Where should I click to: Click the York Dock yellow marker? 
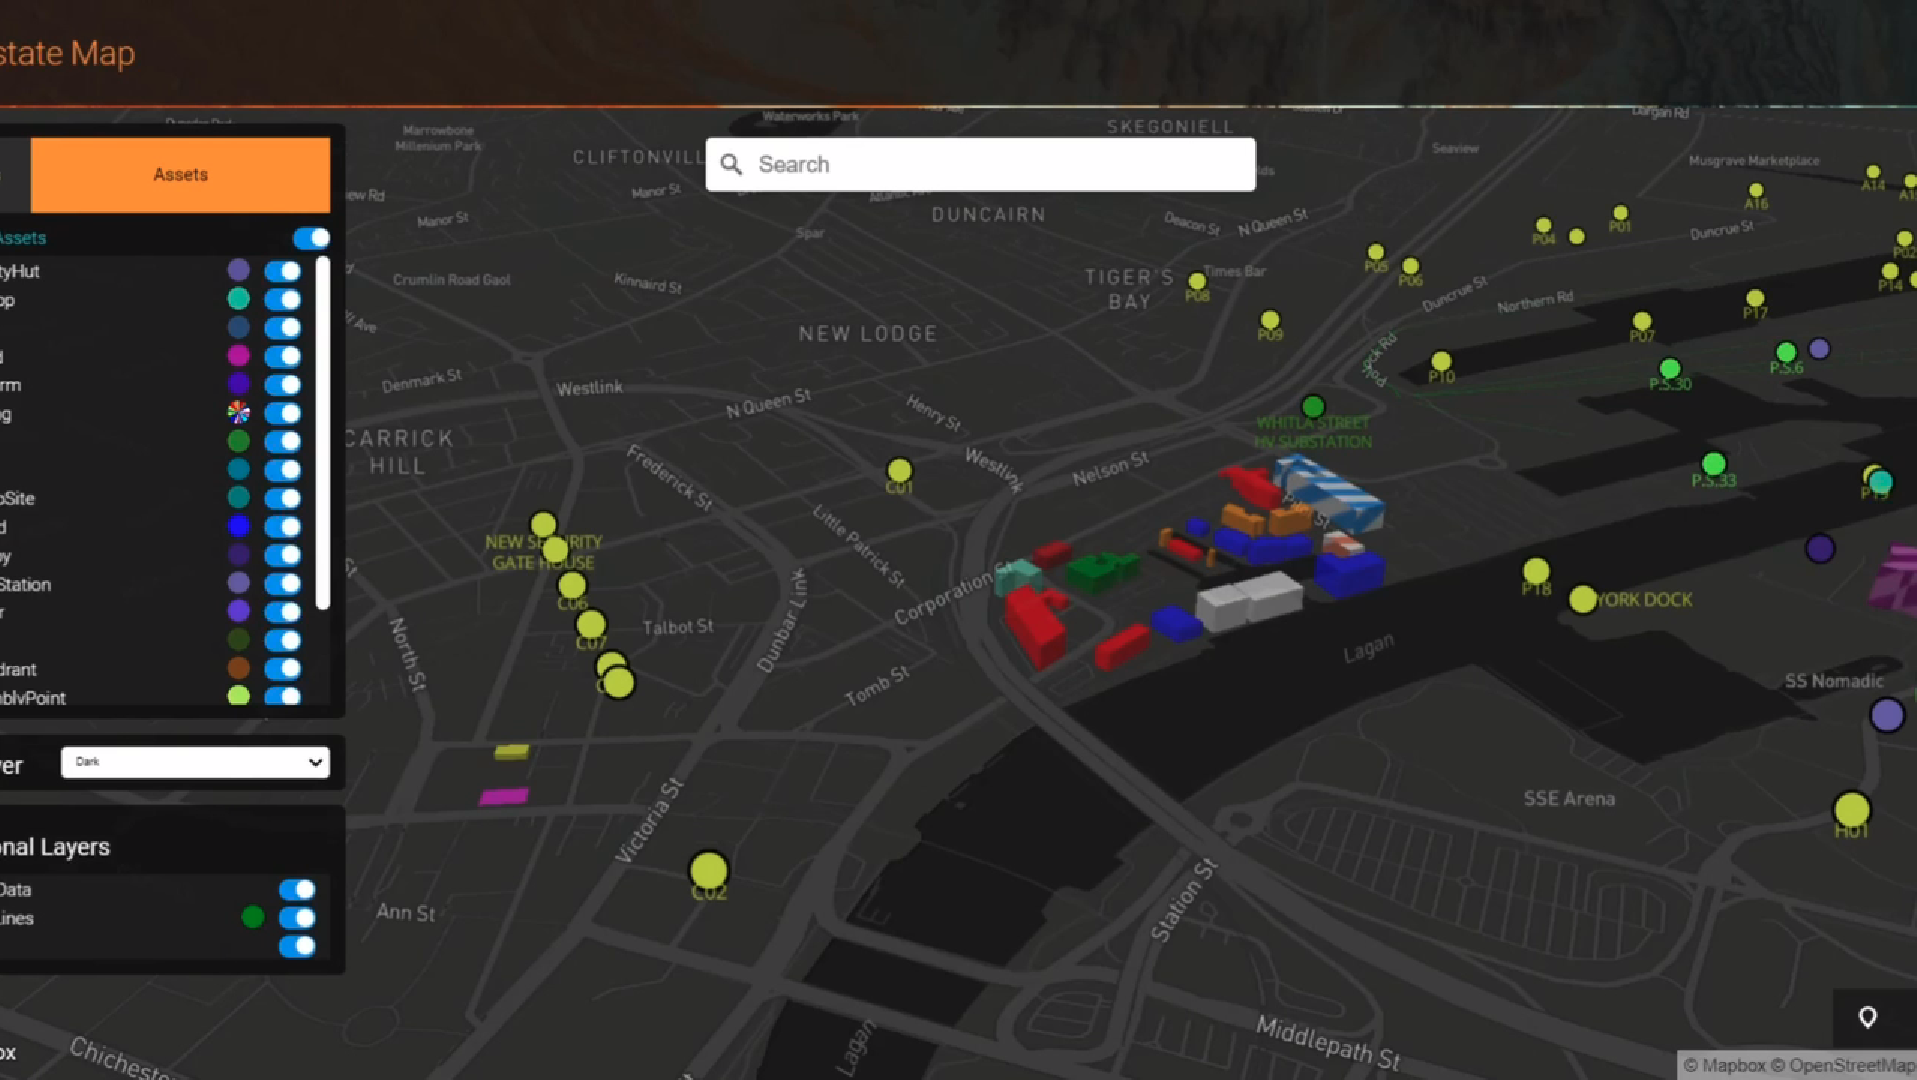point(1582,599)
